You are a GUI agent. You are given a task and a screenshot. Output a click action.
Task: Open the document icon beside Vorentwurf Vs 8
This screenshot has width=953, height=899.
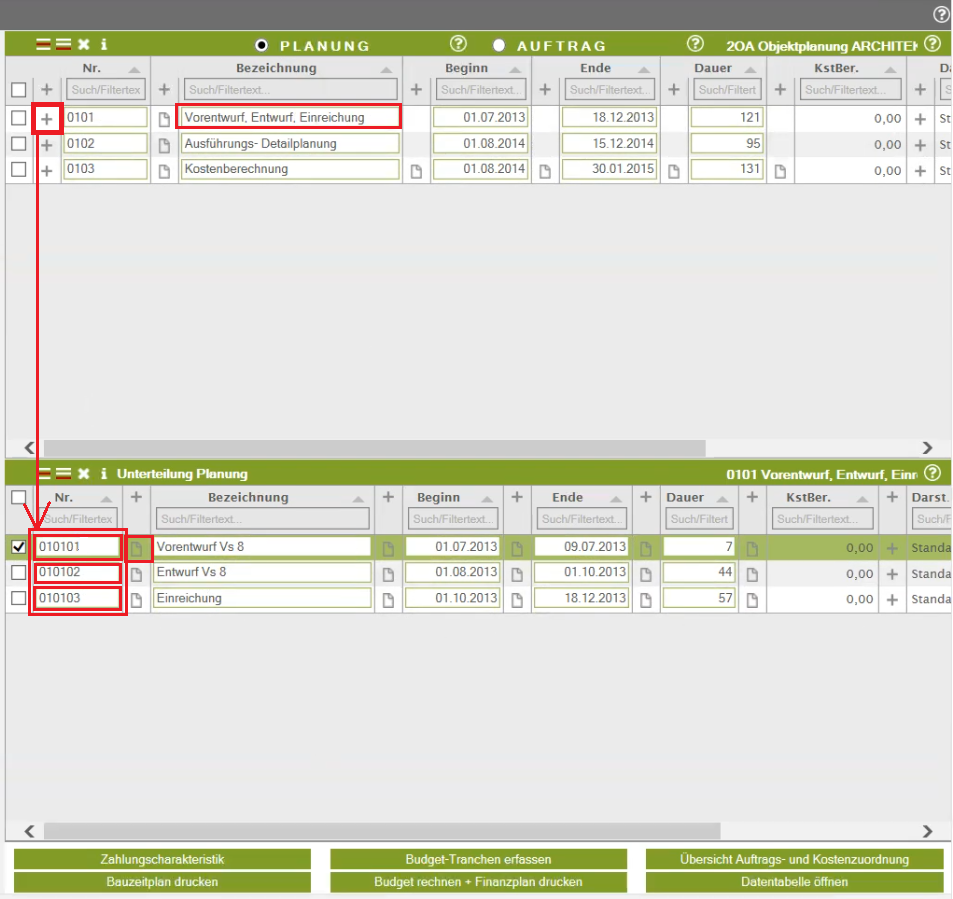click(137, 548)
